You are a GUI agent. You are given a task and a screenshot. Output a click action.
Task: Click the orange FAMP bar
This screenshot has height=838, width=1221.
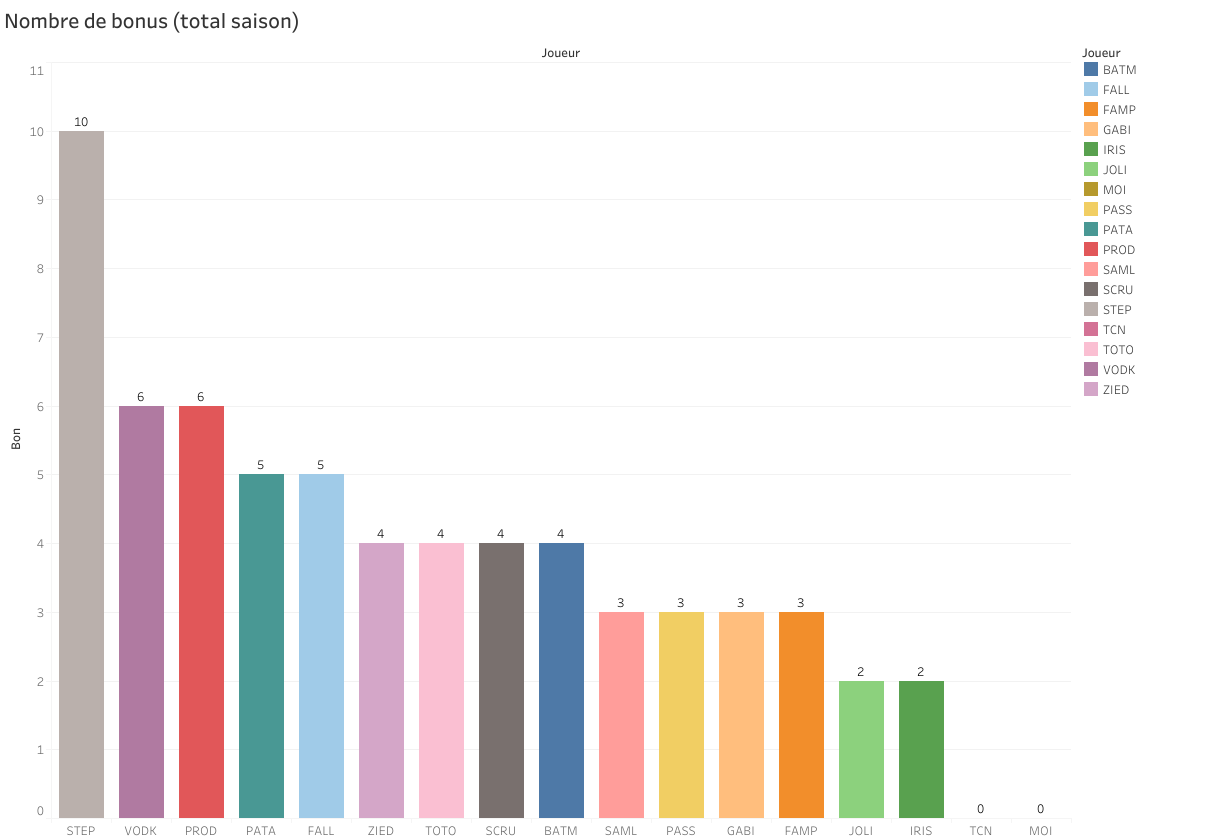(x=801, y=715)
